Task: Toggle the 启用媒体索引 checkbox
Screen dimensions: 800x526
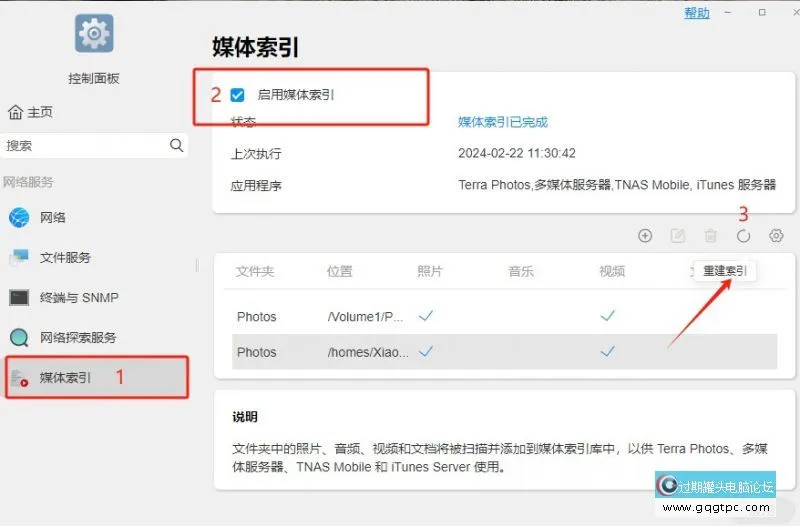Action: [237, 95]
